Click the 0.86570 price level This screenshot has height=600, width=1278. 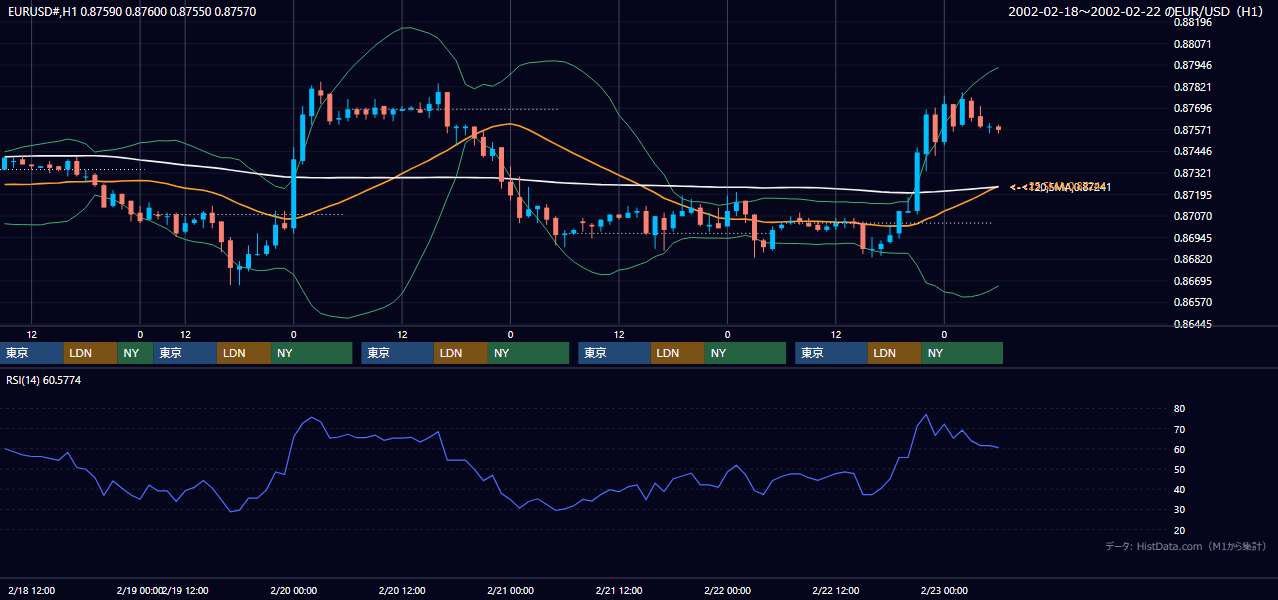tap(1192, 302)
